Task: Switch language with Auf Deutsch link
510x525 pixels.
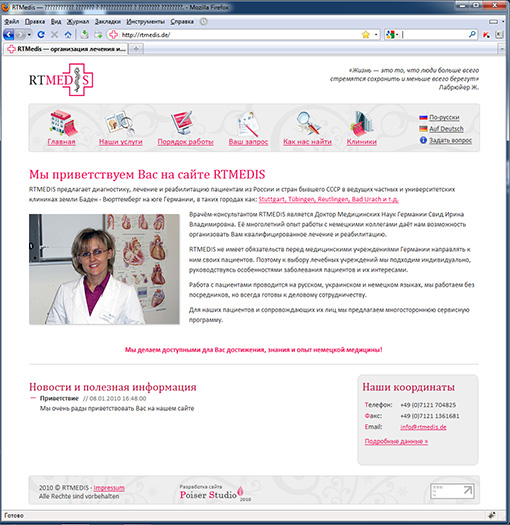Action: (x=446, y=129)
